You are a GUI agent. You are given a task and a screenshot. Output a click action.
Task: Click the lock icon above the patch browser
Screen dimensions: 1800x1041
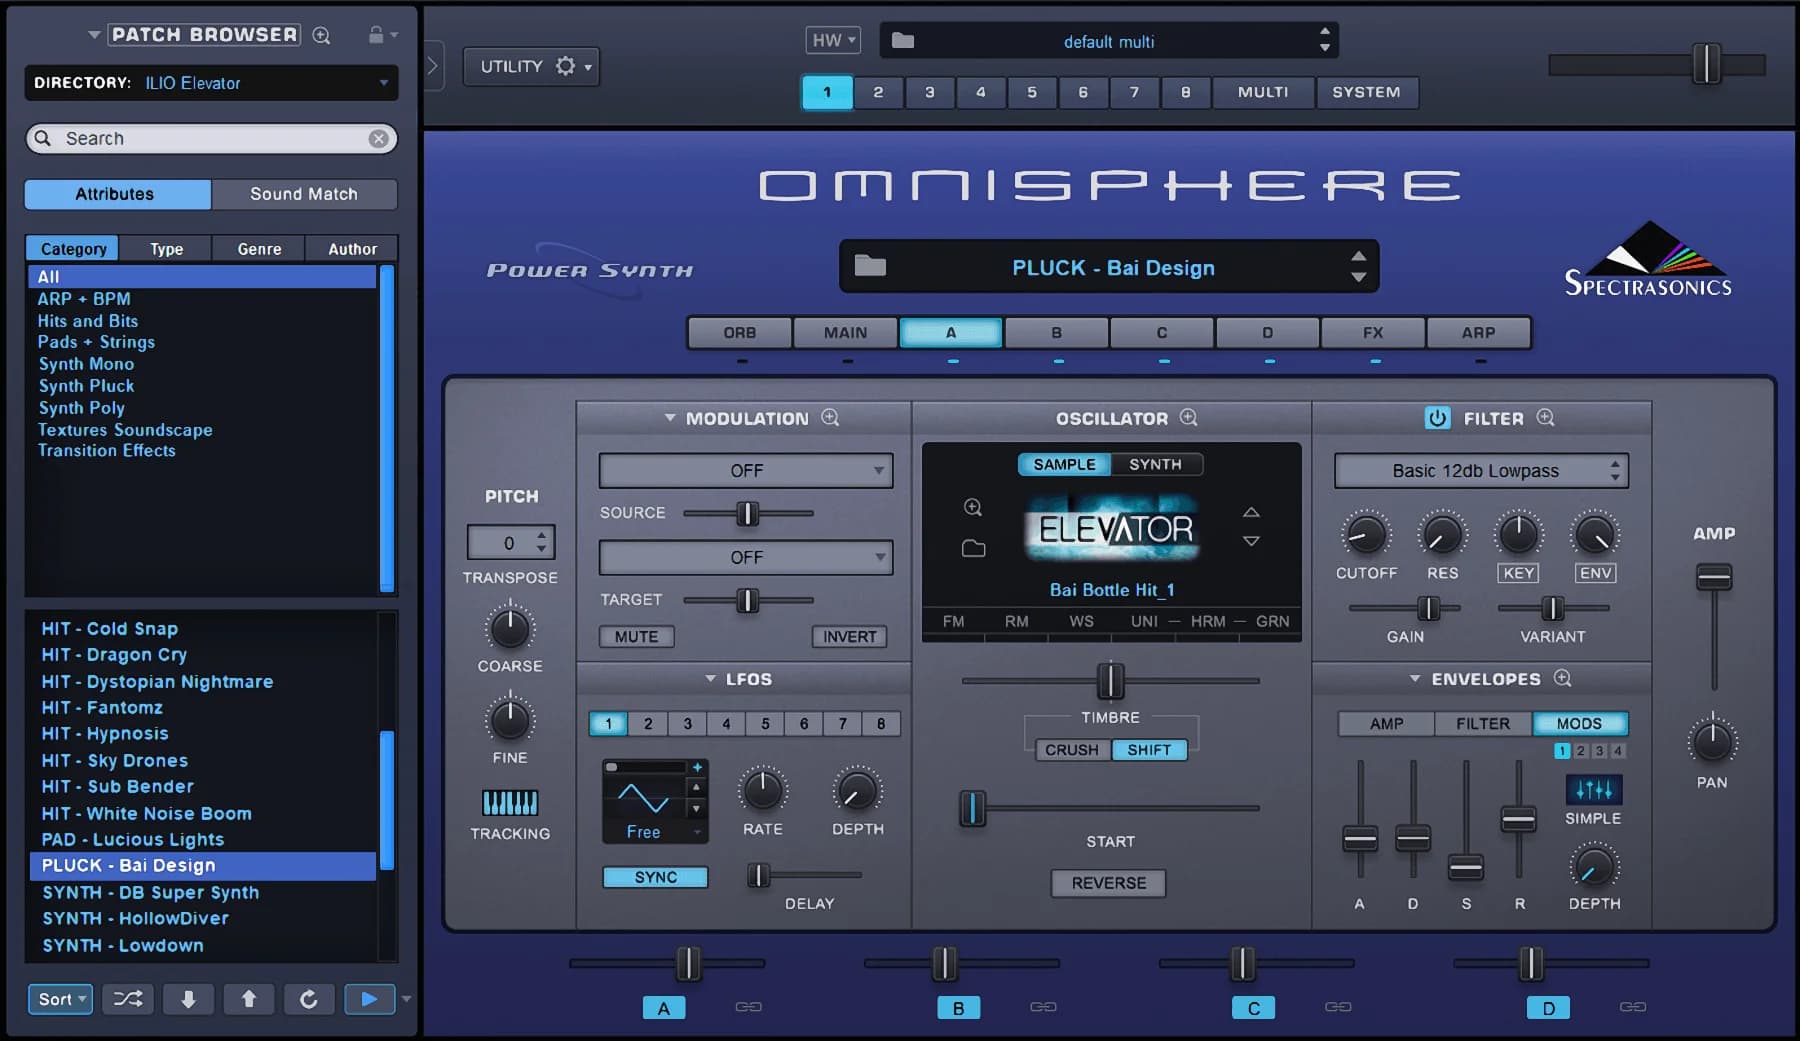coord(378,33)
